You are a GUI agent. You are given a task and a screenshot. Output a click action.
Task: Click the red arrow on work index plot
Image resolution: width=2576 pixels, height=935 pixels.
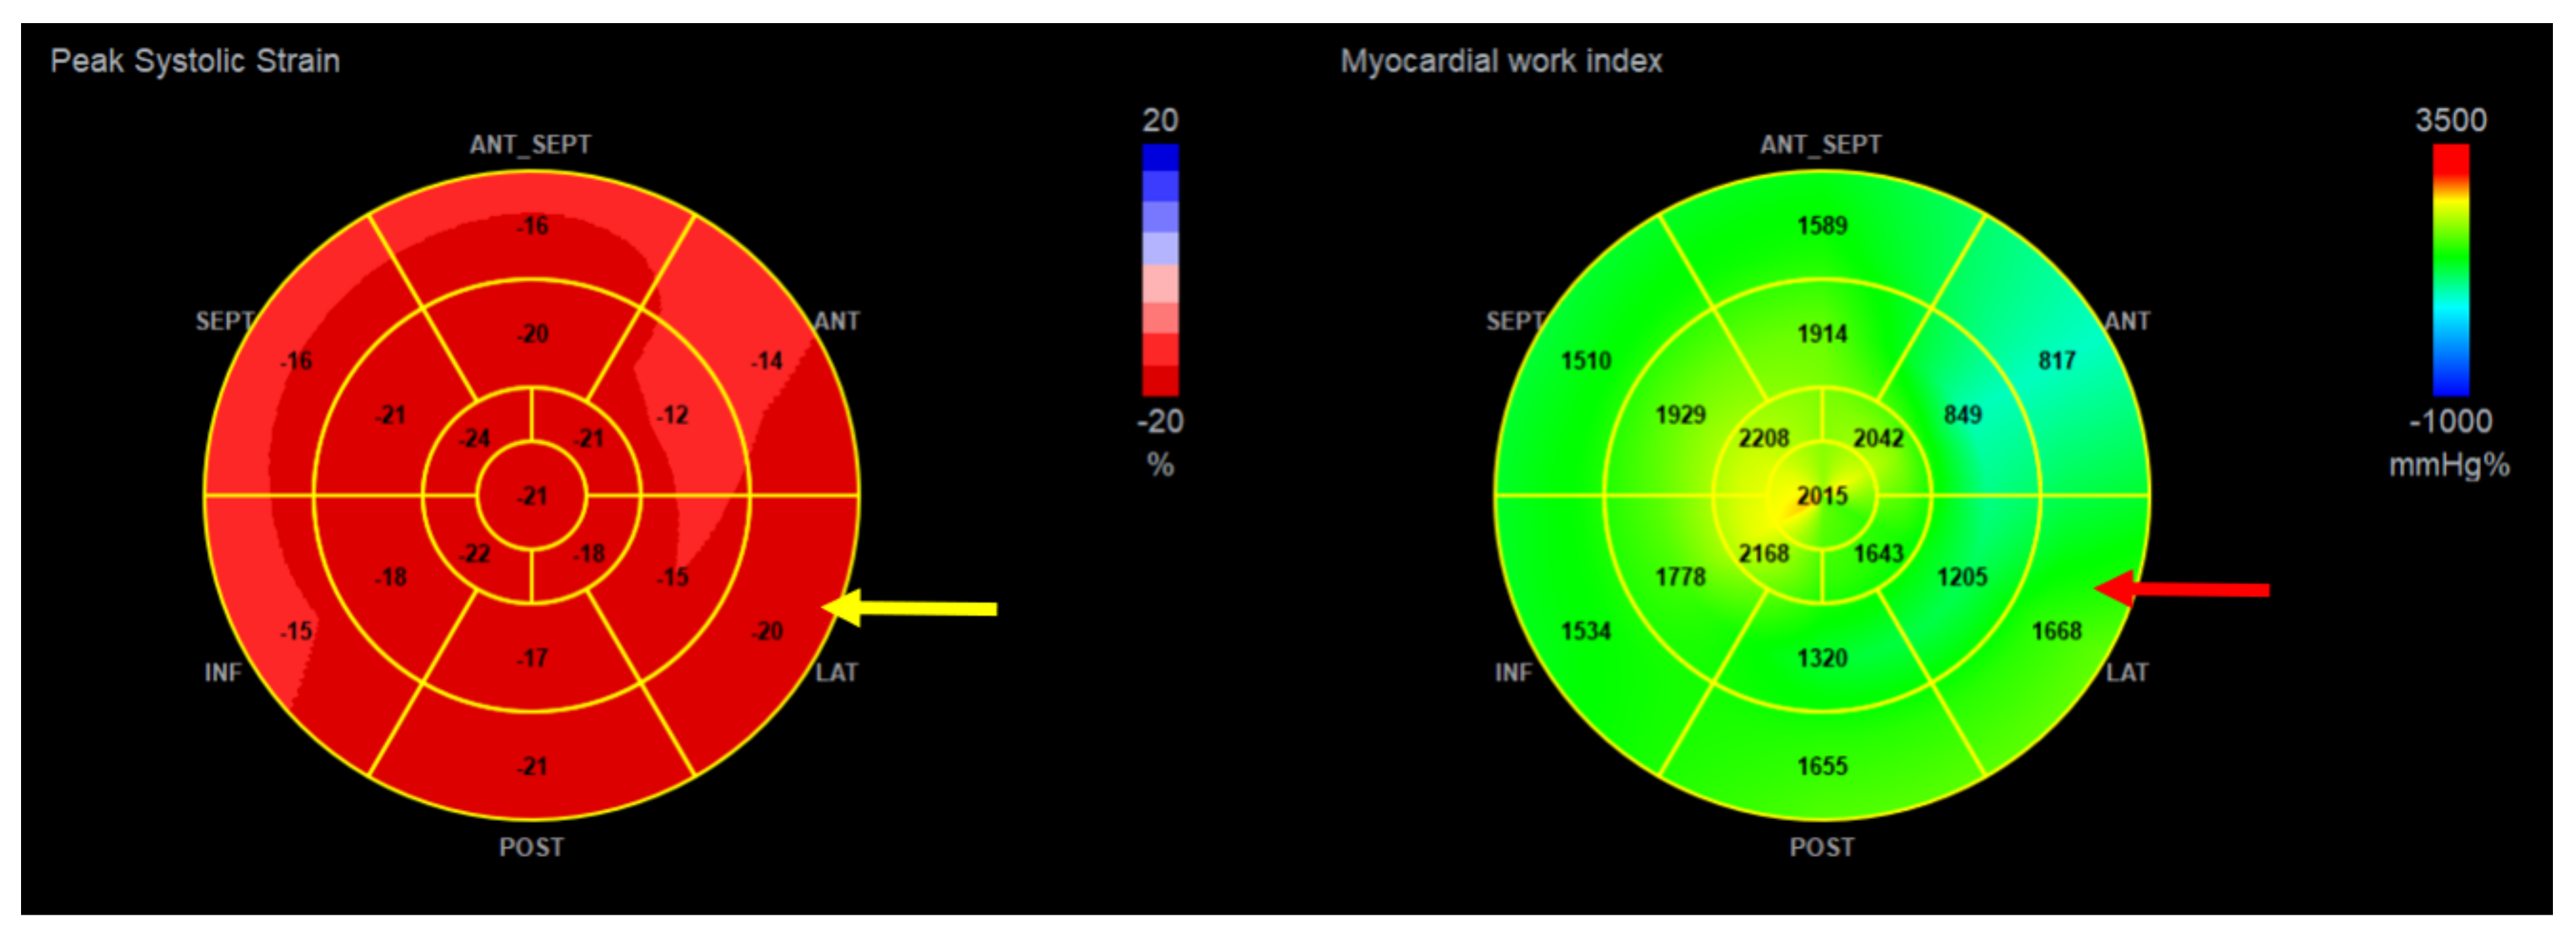coord(2181,590)
